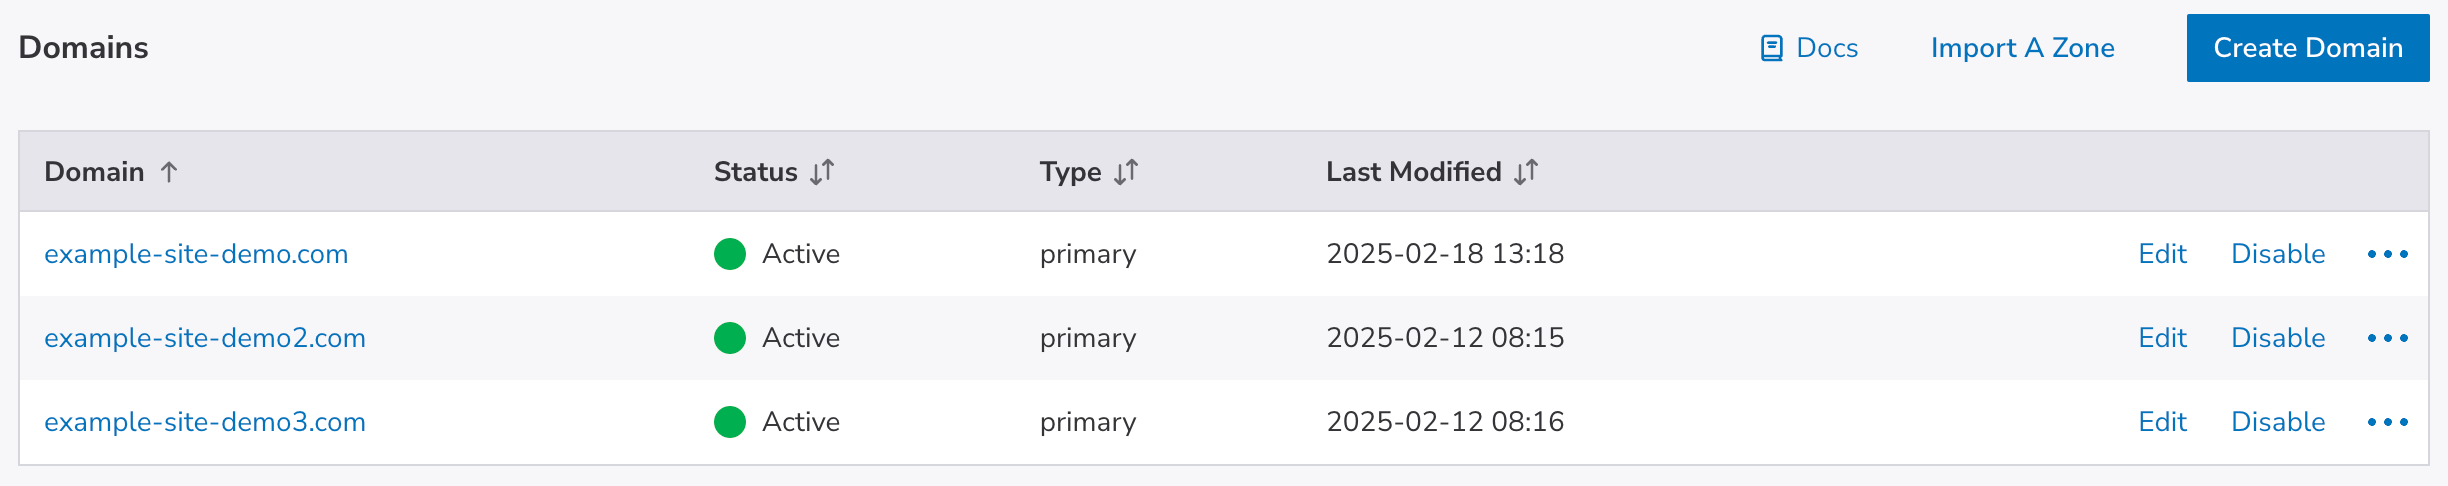The width and height of the screenshot is (2448, 486).
Task: Open the example-site-demo2.com domain link
Action: pos(205,338)
